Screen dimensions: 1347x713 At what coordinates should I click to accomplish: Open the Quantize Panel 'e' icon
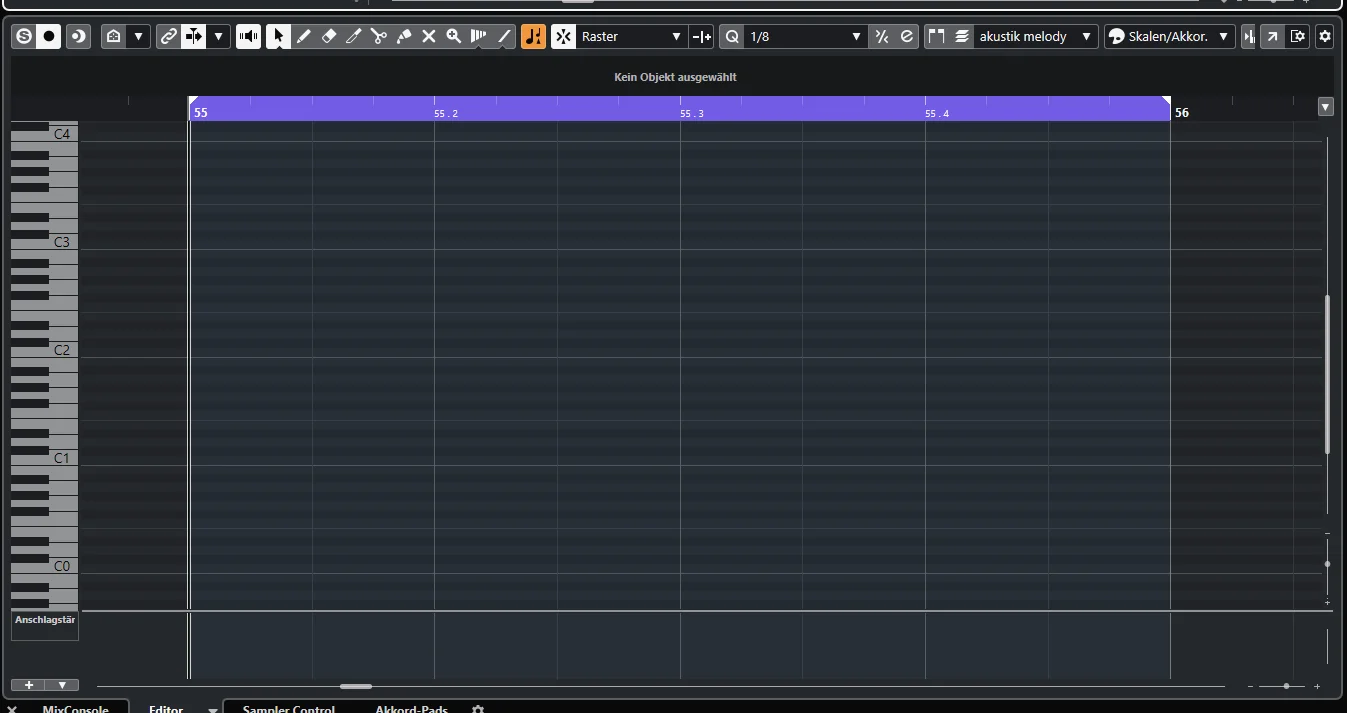906,37
